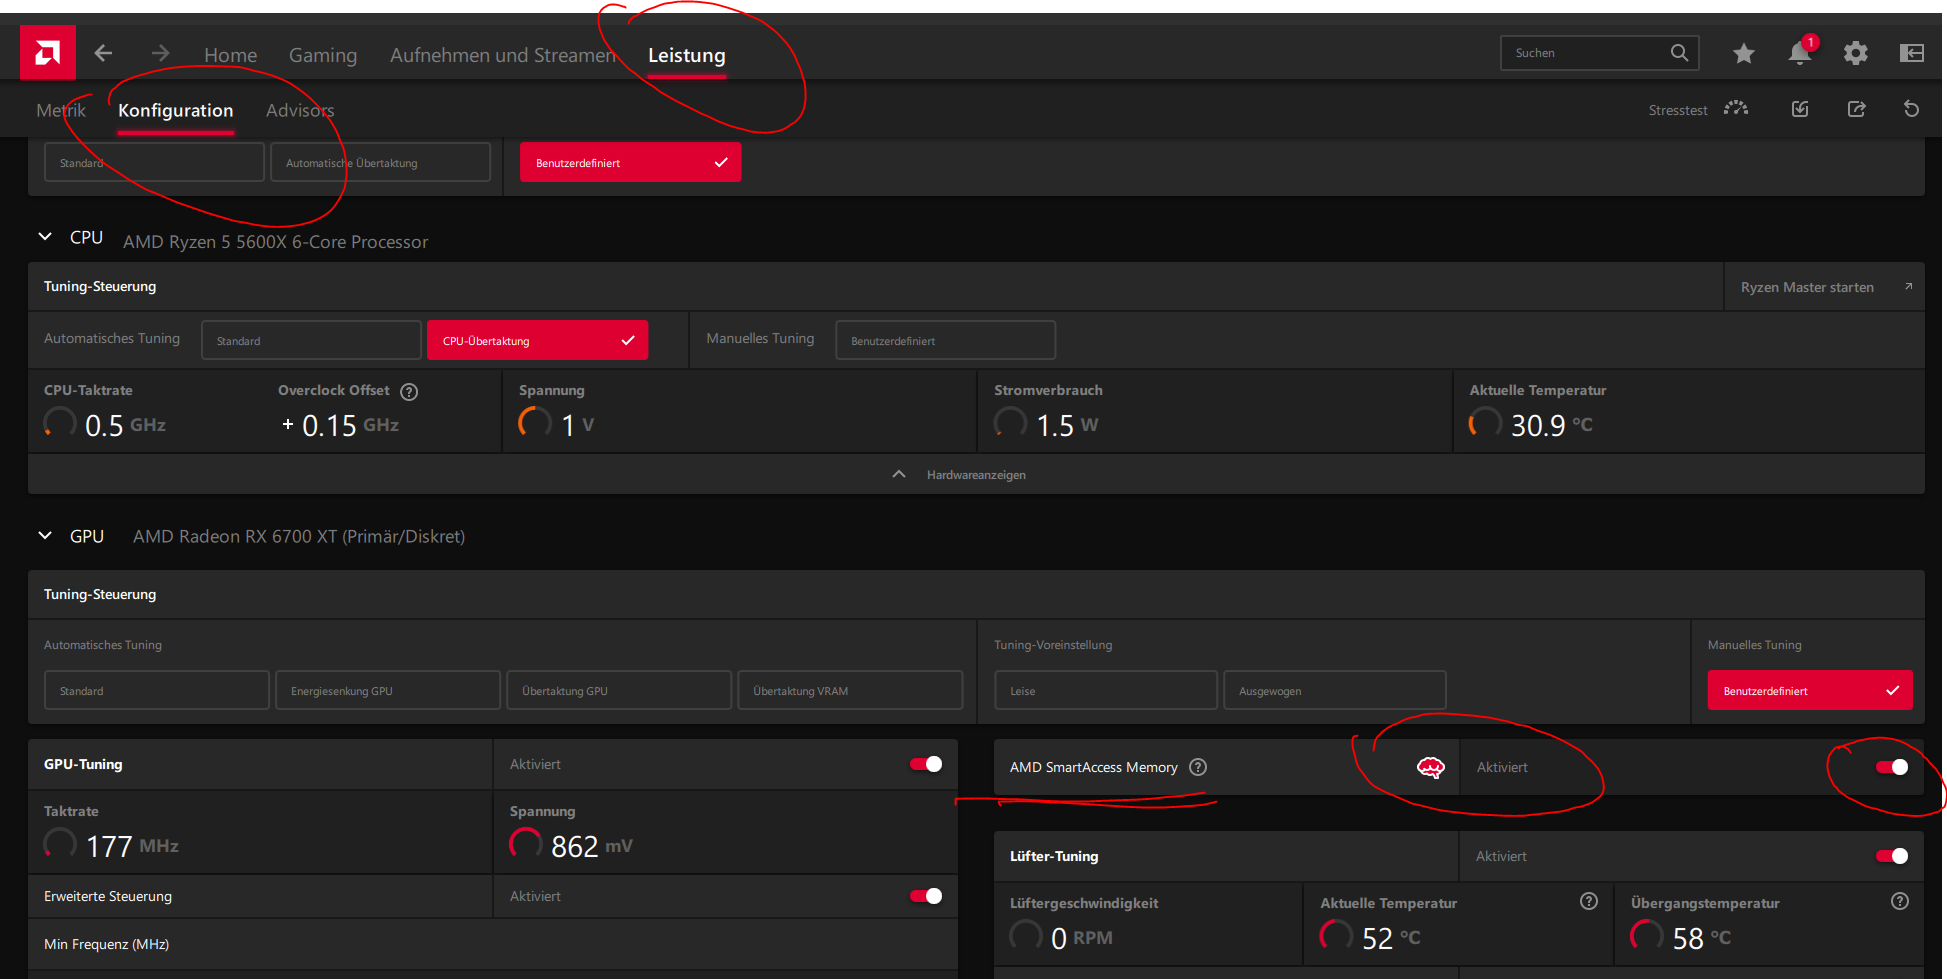The width and height of the screenshot is (1947, 979).
Task: Click the Min Frequenz (MHz) label
Action: pos(107,944)
